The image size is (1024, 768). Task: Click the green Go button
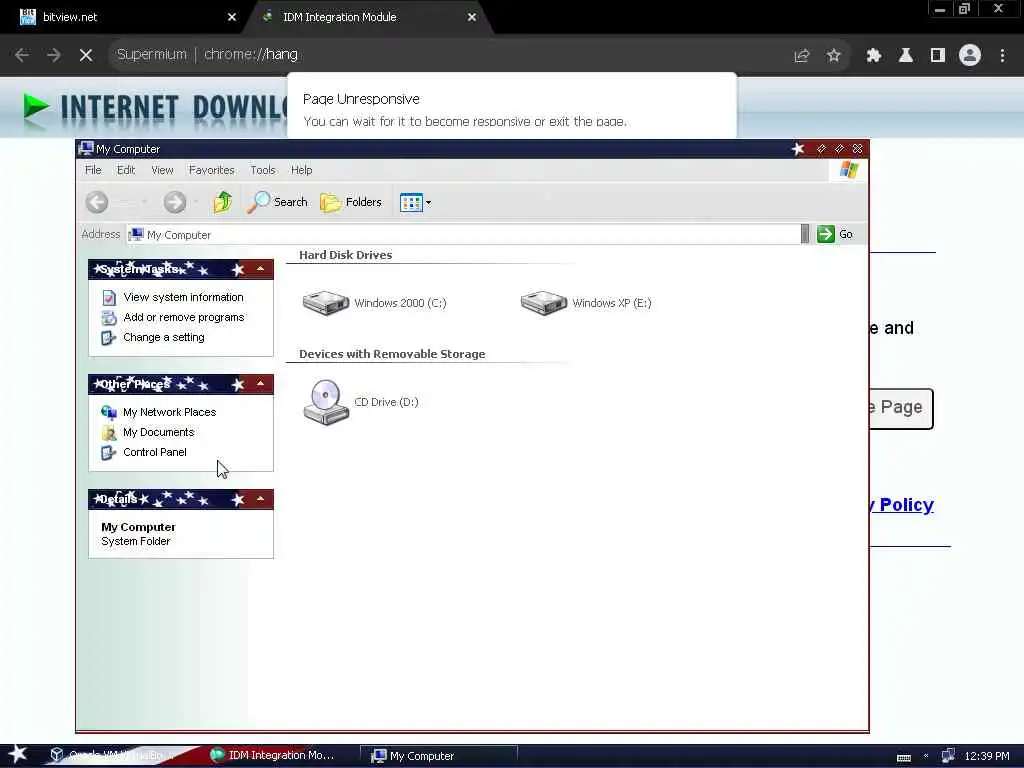[835, 234]
